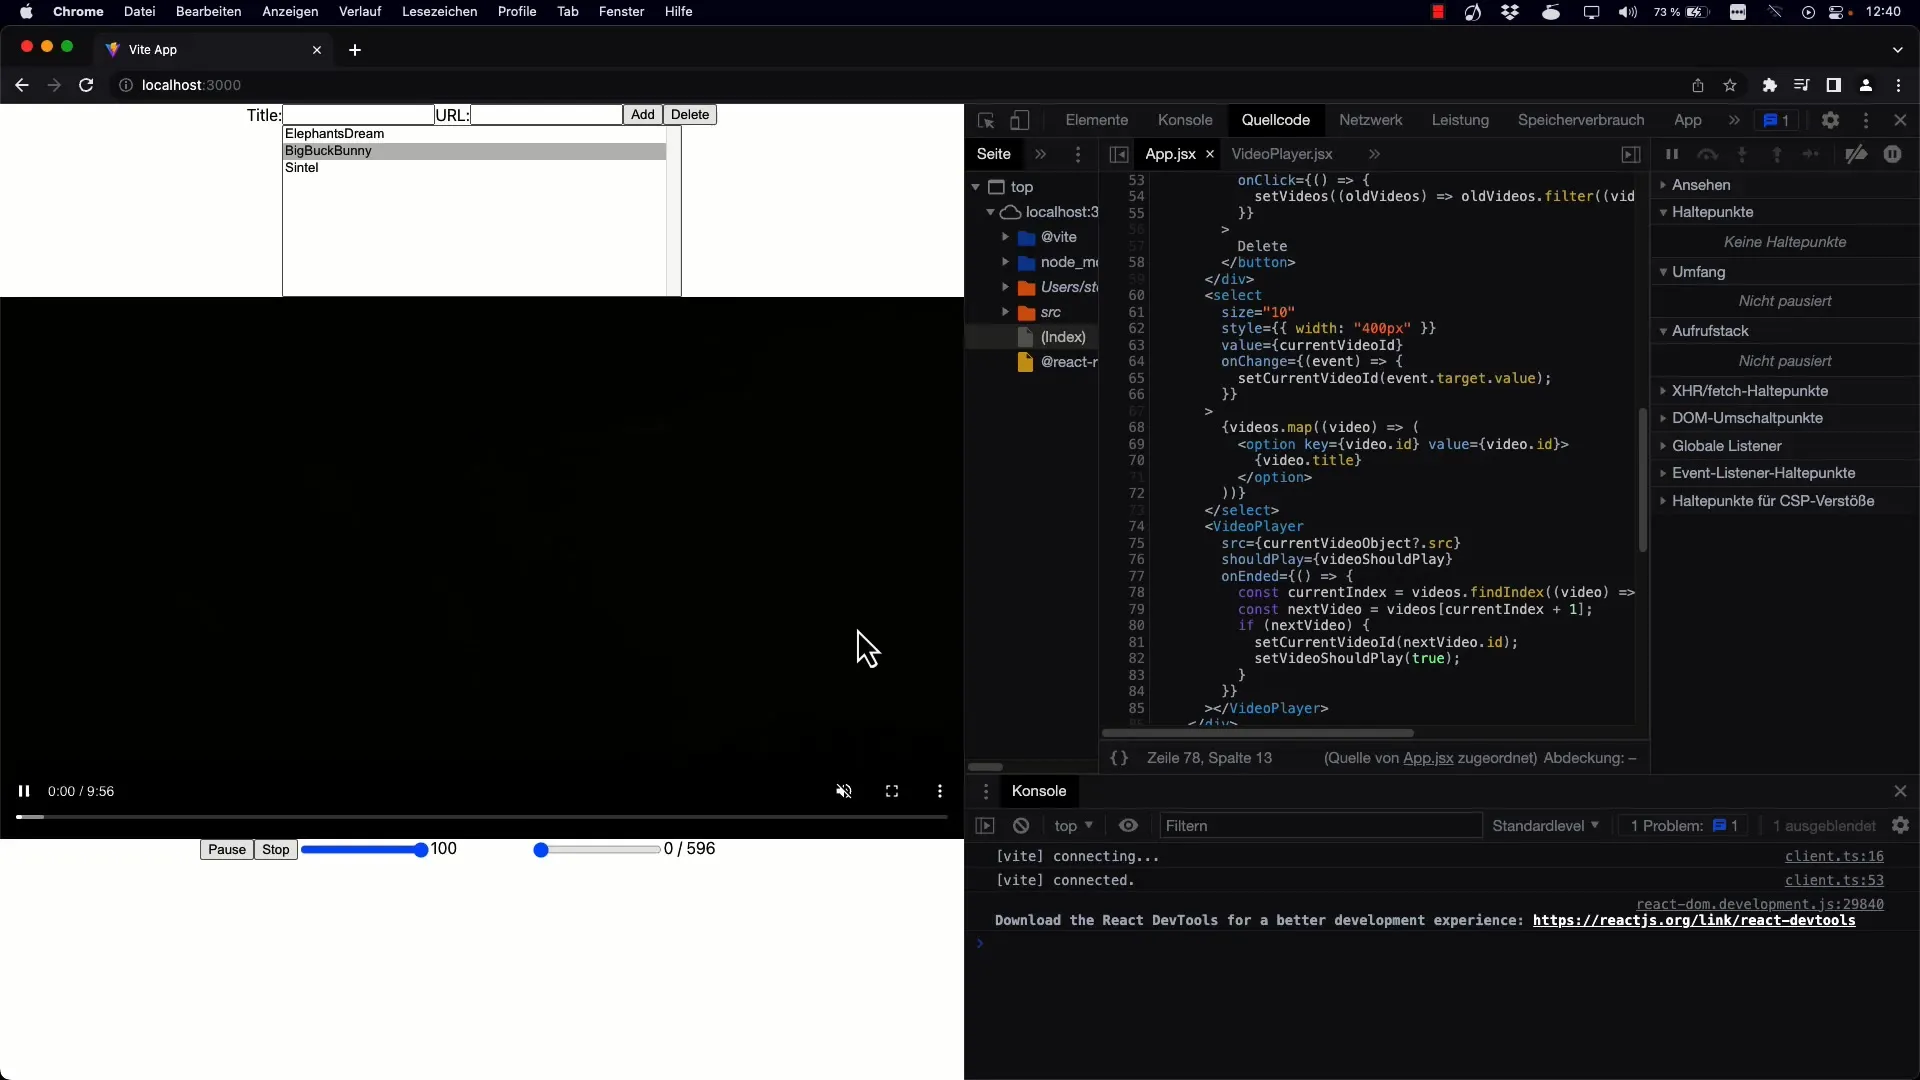Viewport: 1920px width, 1080px height.
Task: Click the mute/unmute speaker icon
Action: 844,790
